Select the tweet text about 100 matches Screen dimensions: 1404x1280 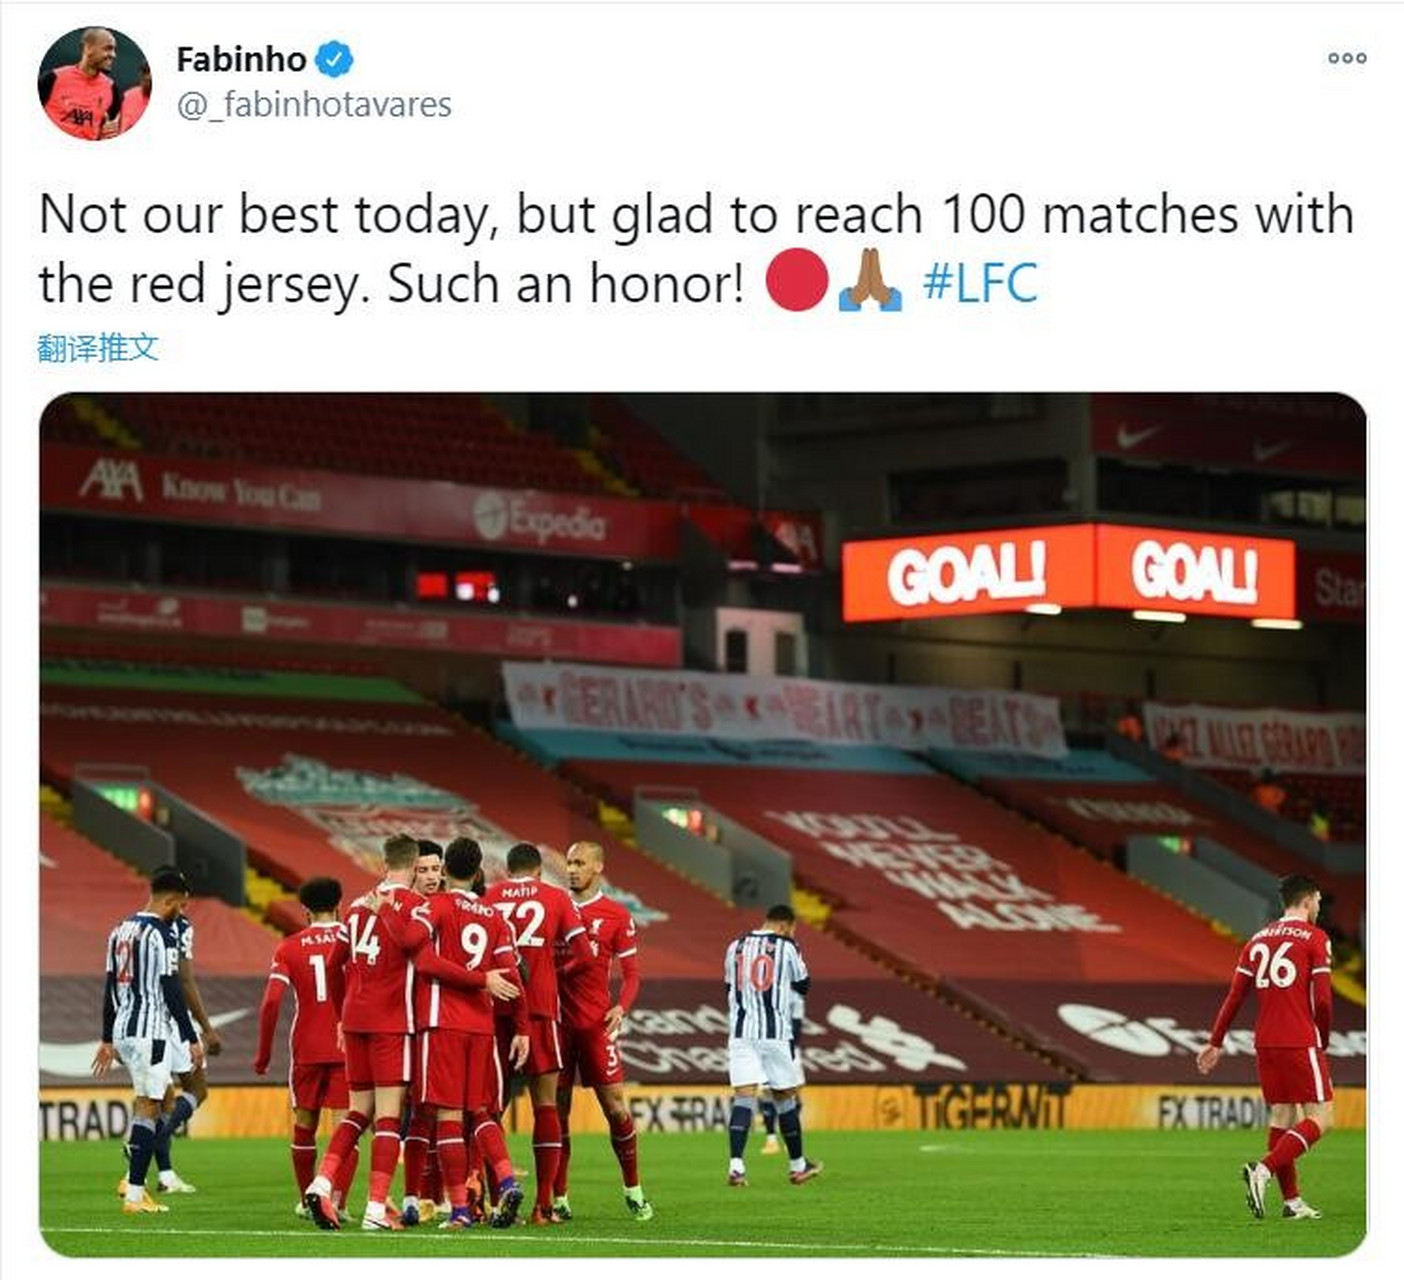tap(696, 248)
